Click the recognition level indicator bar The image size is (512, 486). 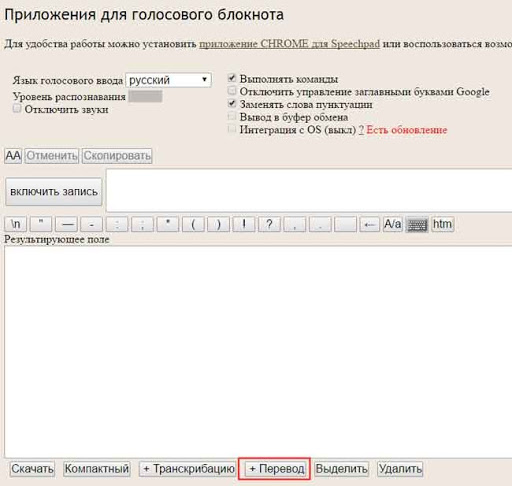[x=146, y=96]
